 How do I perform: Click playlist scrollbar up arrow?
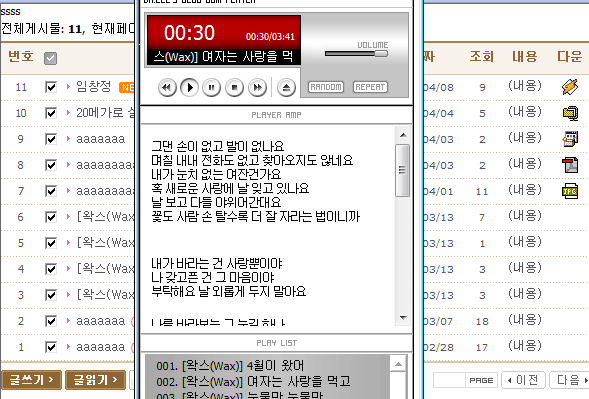(399, 364)
